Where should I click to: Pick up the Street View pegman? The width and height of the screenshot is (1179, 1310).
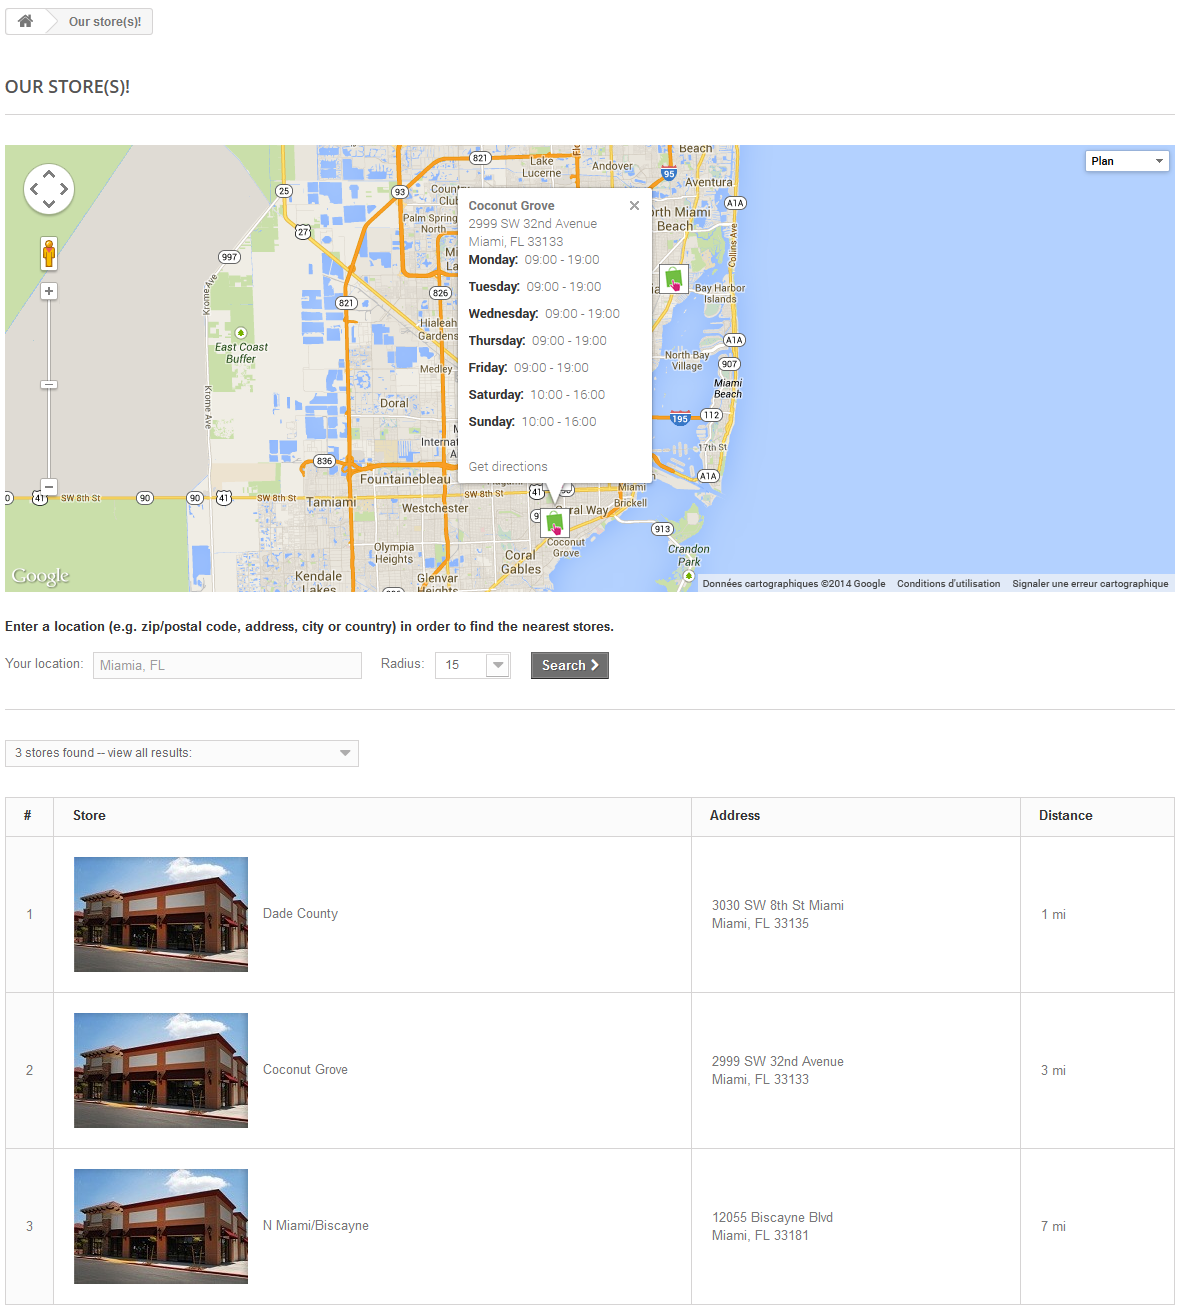pyautogui.click(x=49, y=253)
